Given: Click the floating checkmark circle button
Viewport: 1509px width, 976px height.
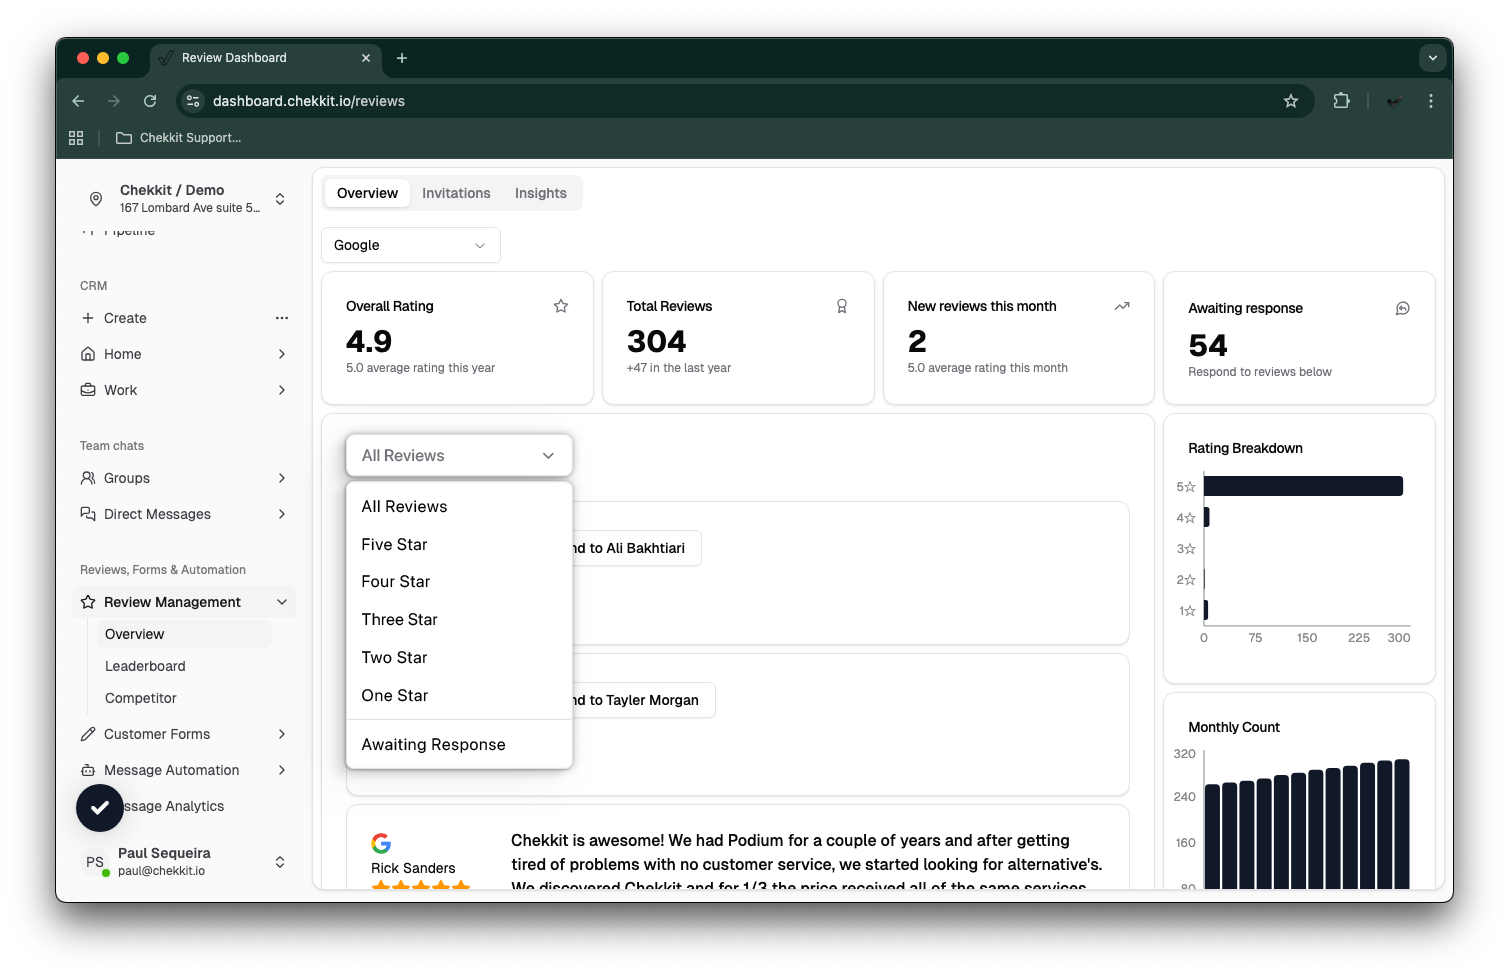Looking at the screenshot, I should (x=100, y=808).
